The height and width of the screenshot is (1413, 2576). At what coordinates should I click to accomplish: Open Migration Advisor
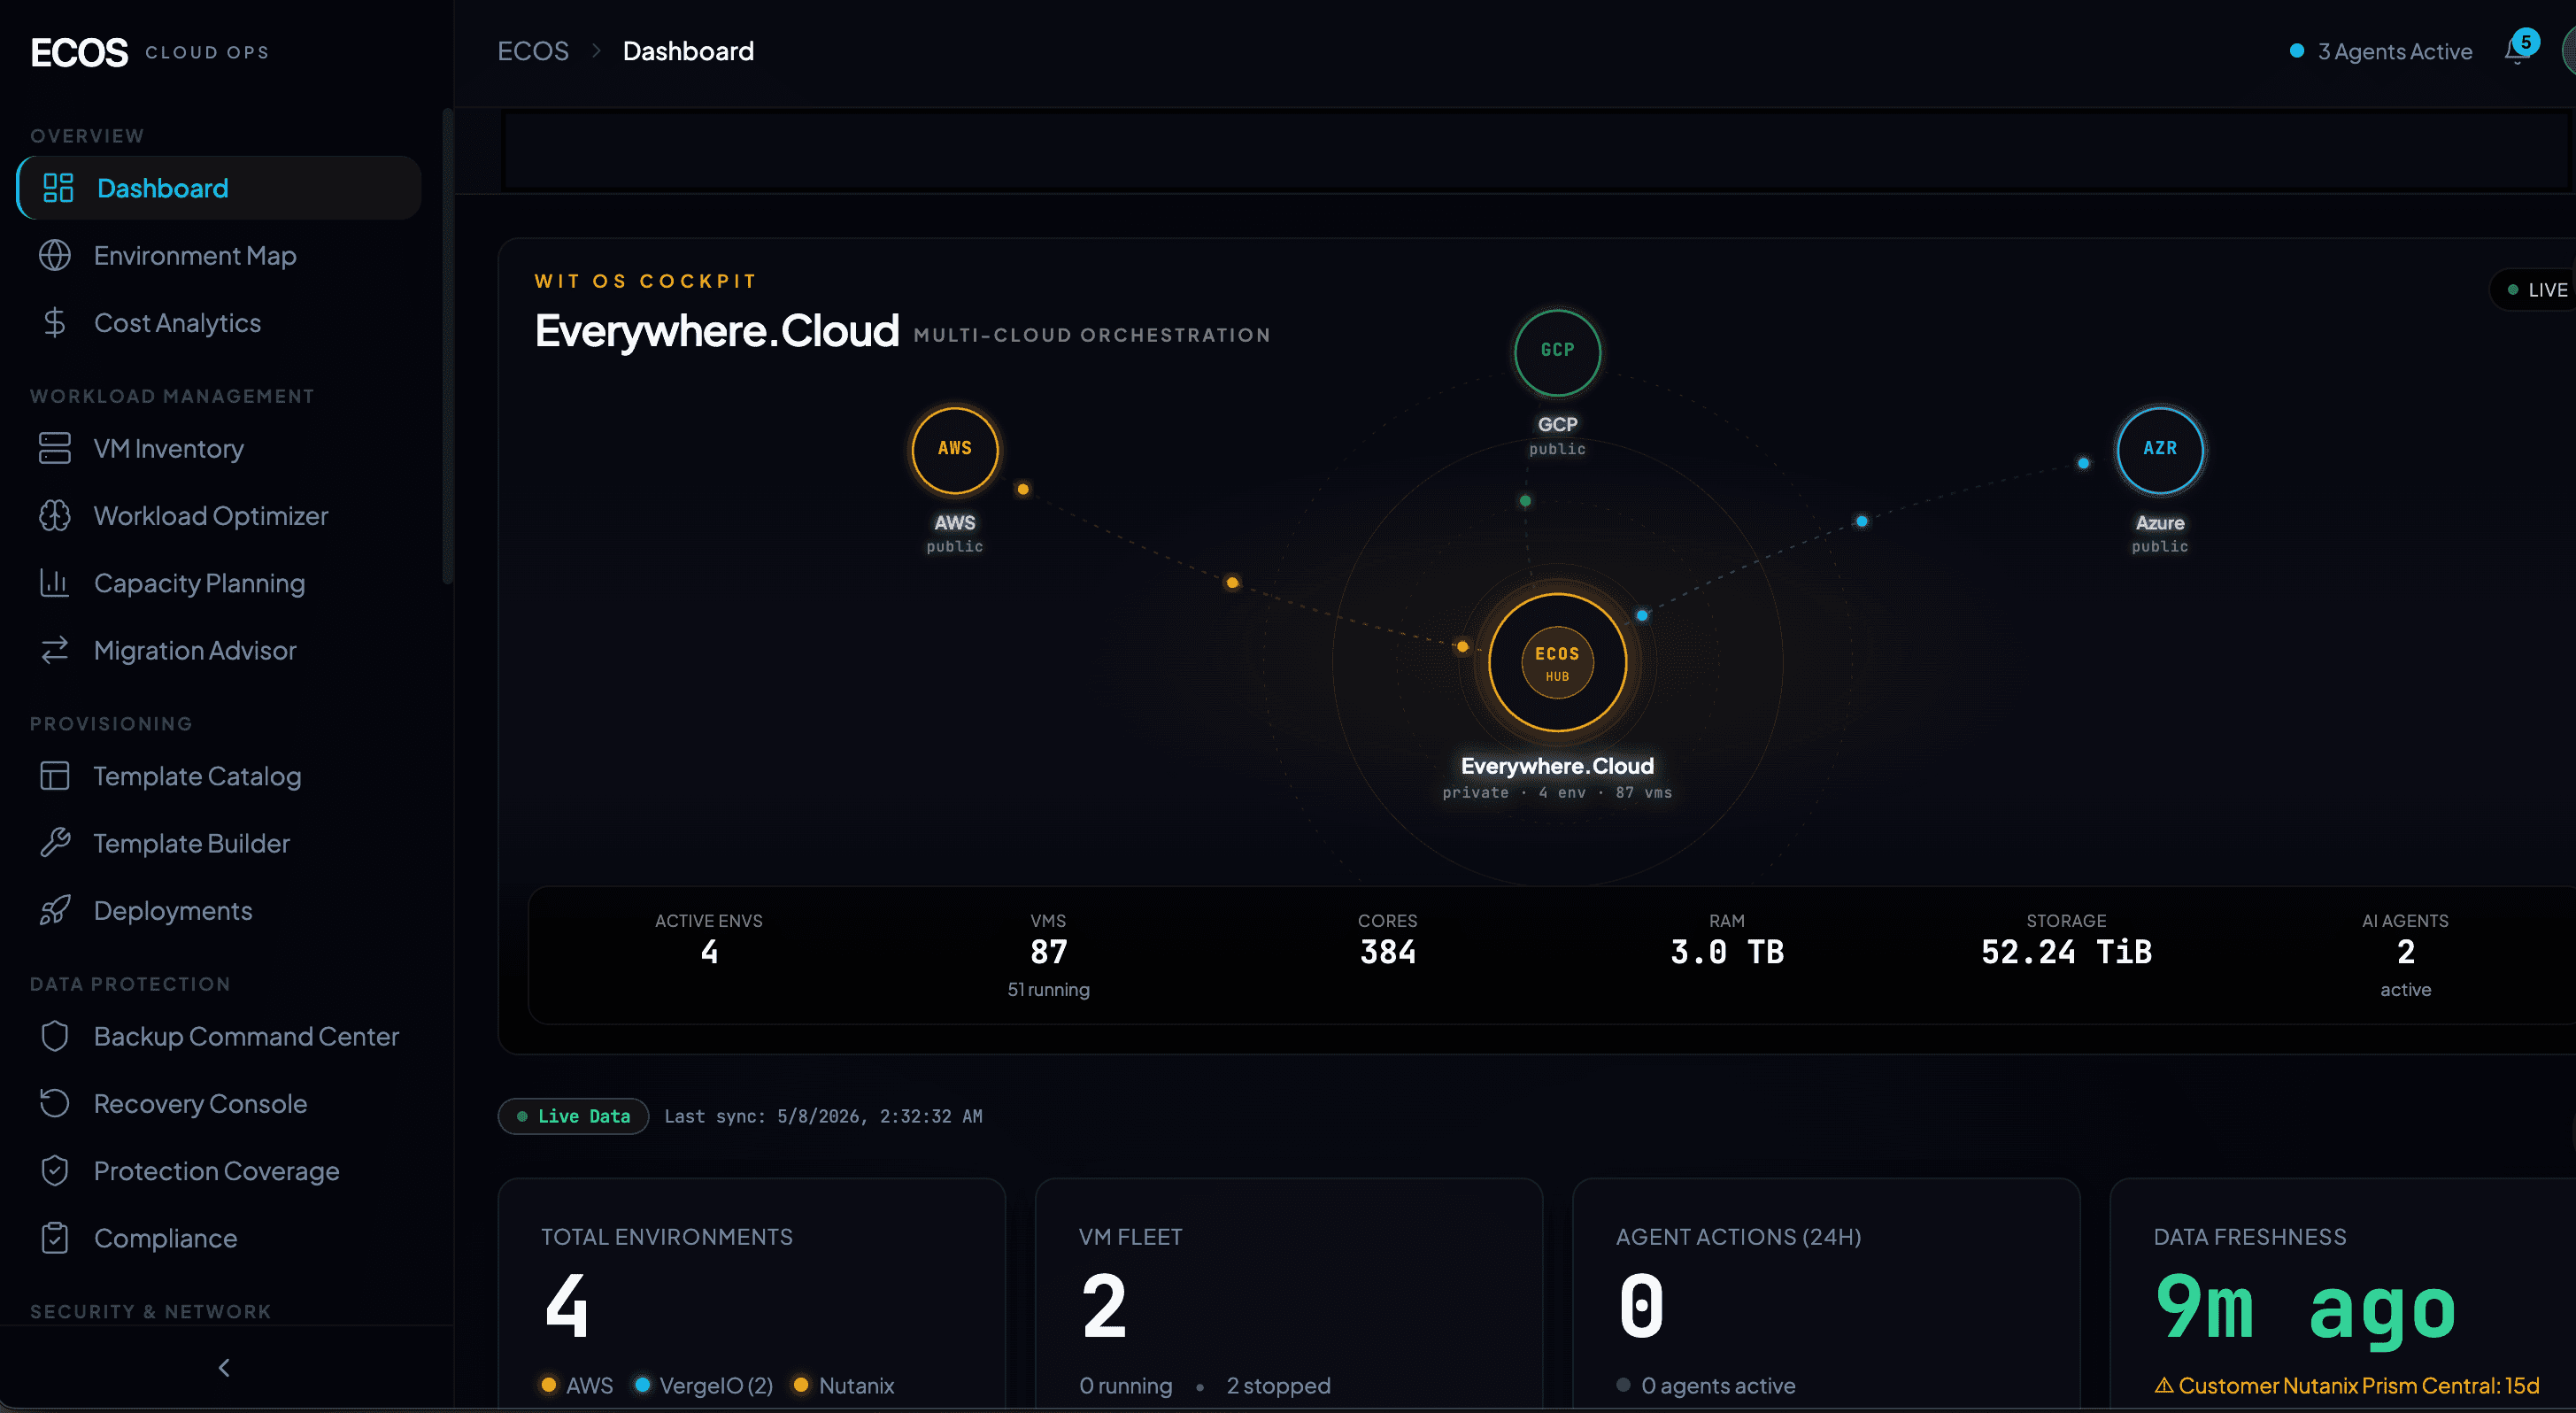tap(218, 650)
